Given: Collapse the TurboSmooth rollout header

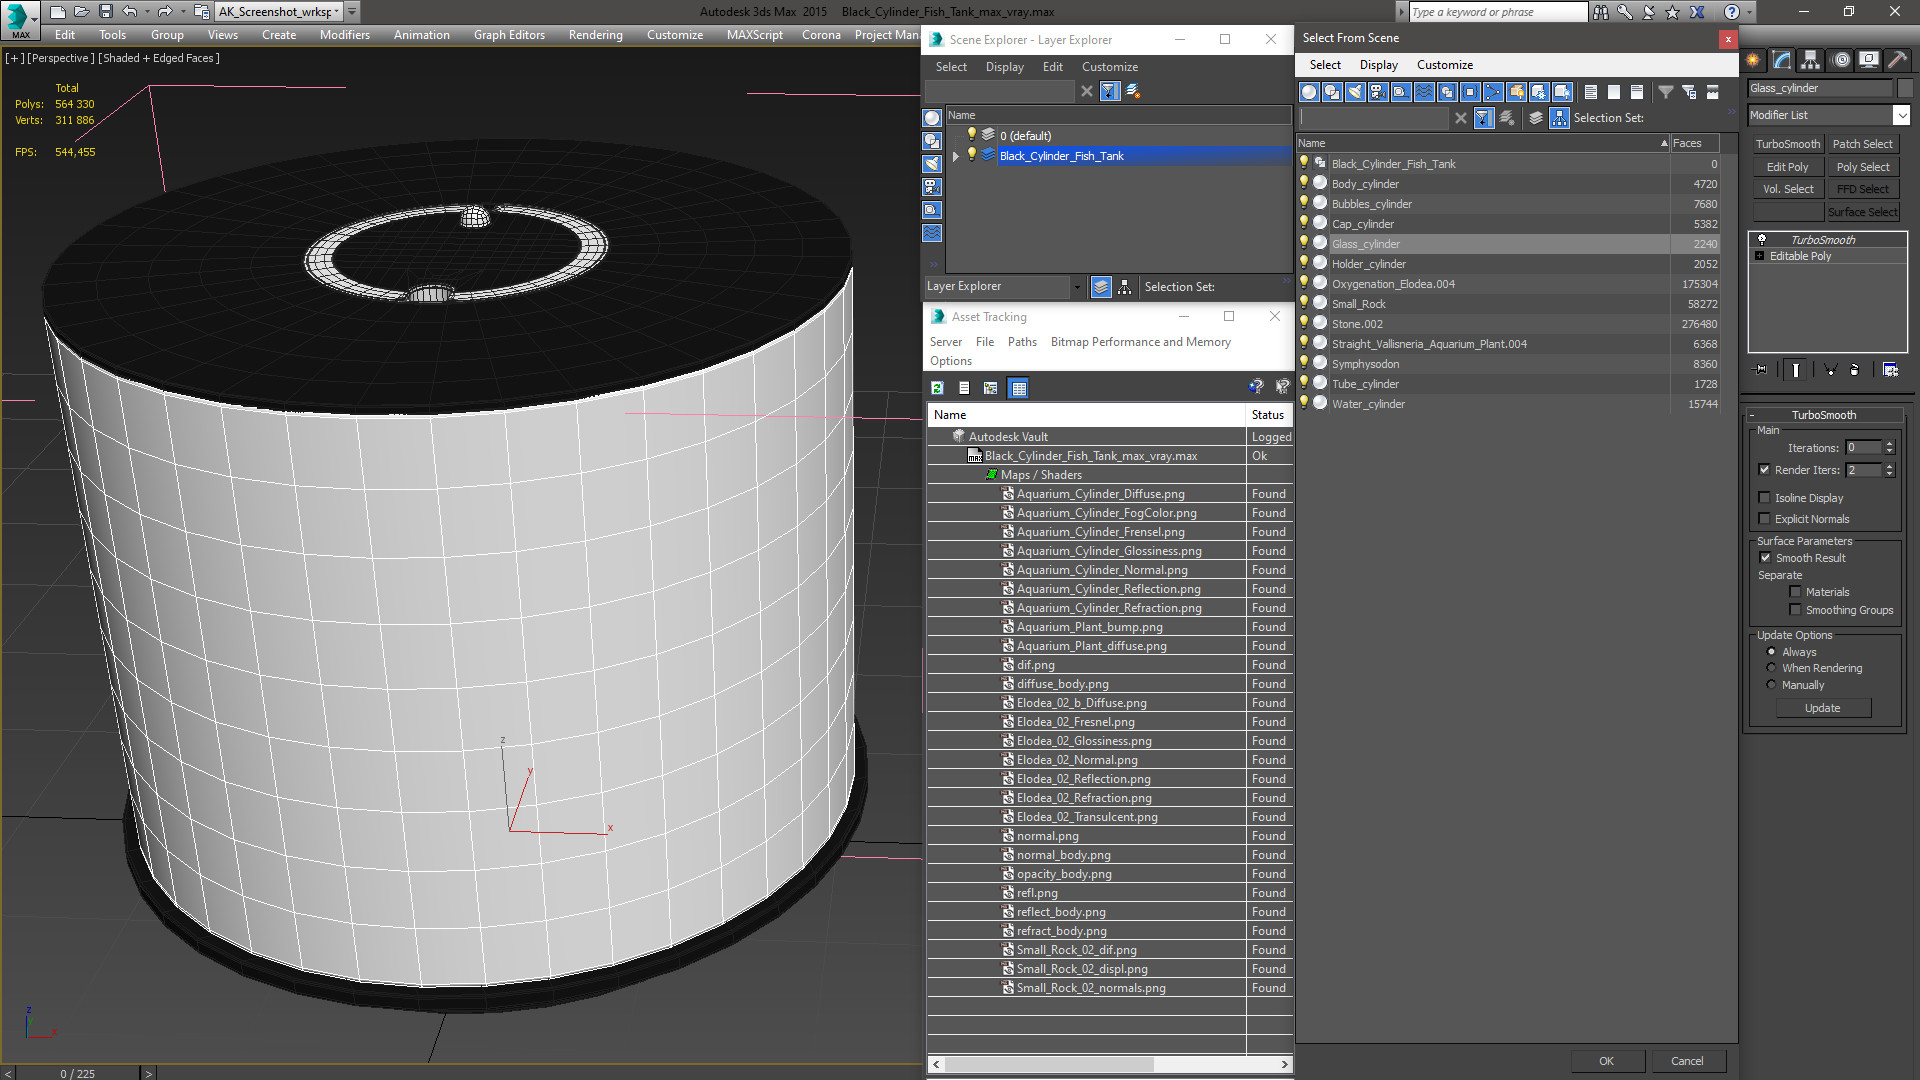Looking at the screenshot, I should [x=1823, y=415].
